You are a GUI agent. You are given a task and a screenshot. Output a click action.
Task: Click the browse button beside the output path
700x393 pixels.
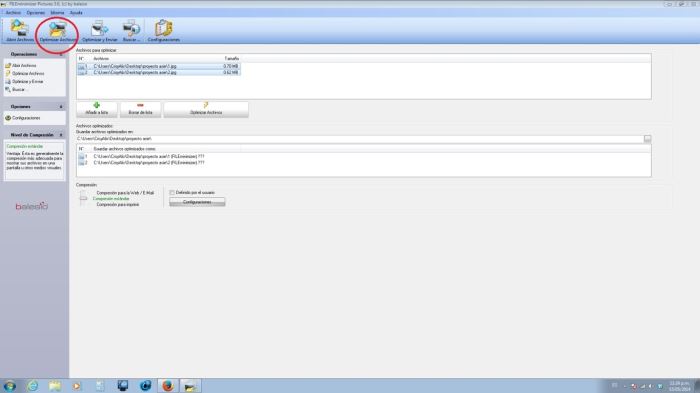tap(647, 139)
